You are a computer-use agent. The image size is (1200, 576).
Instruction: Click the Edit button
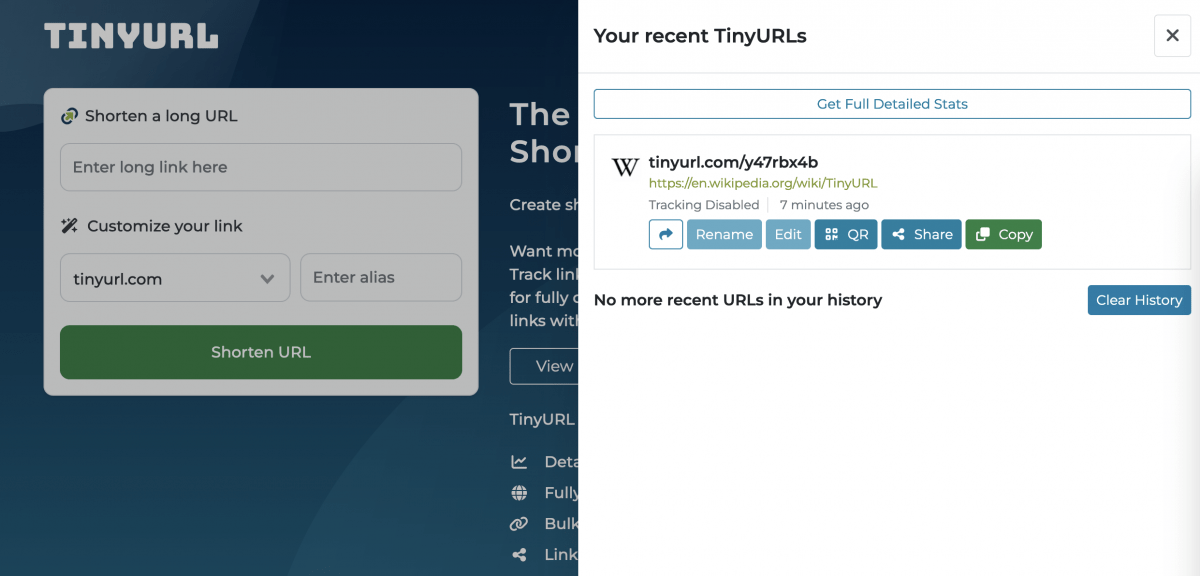point(788,234)
